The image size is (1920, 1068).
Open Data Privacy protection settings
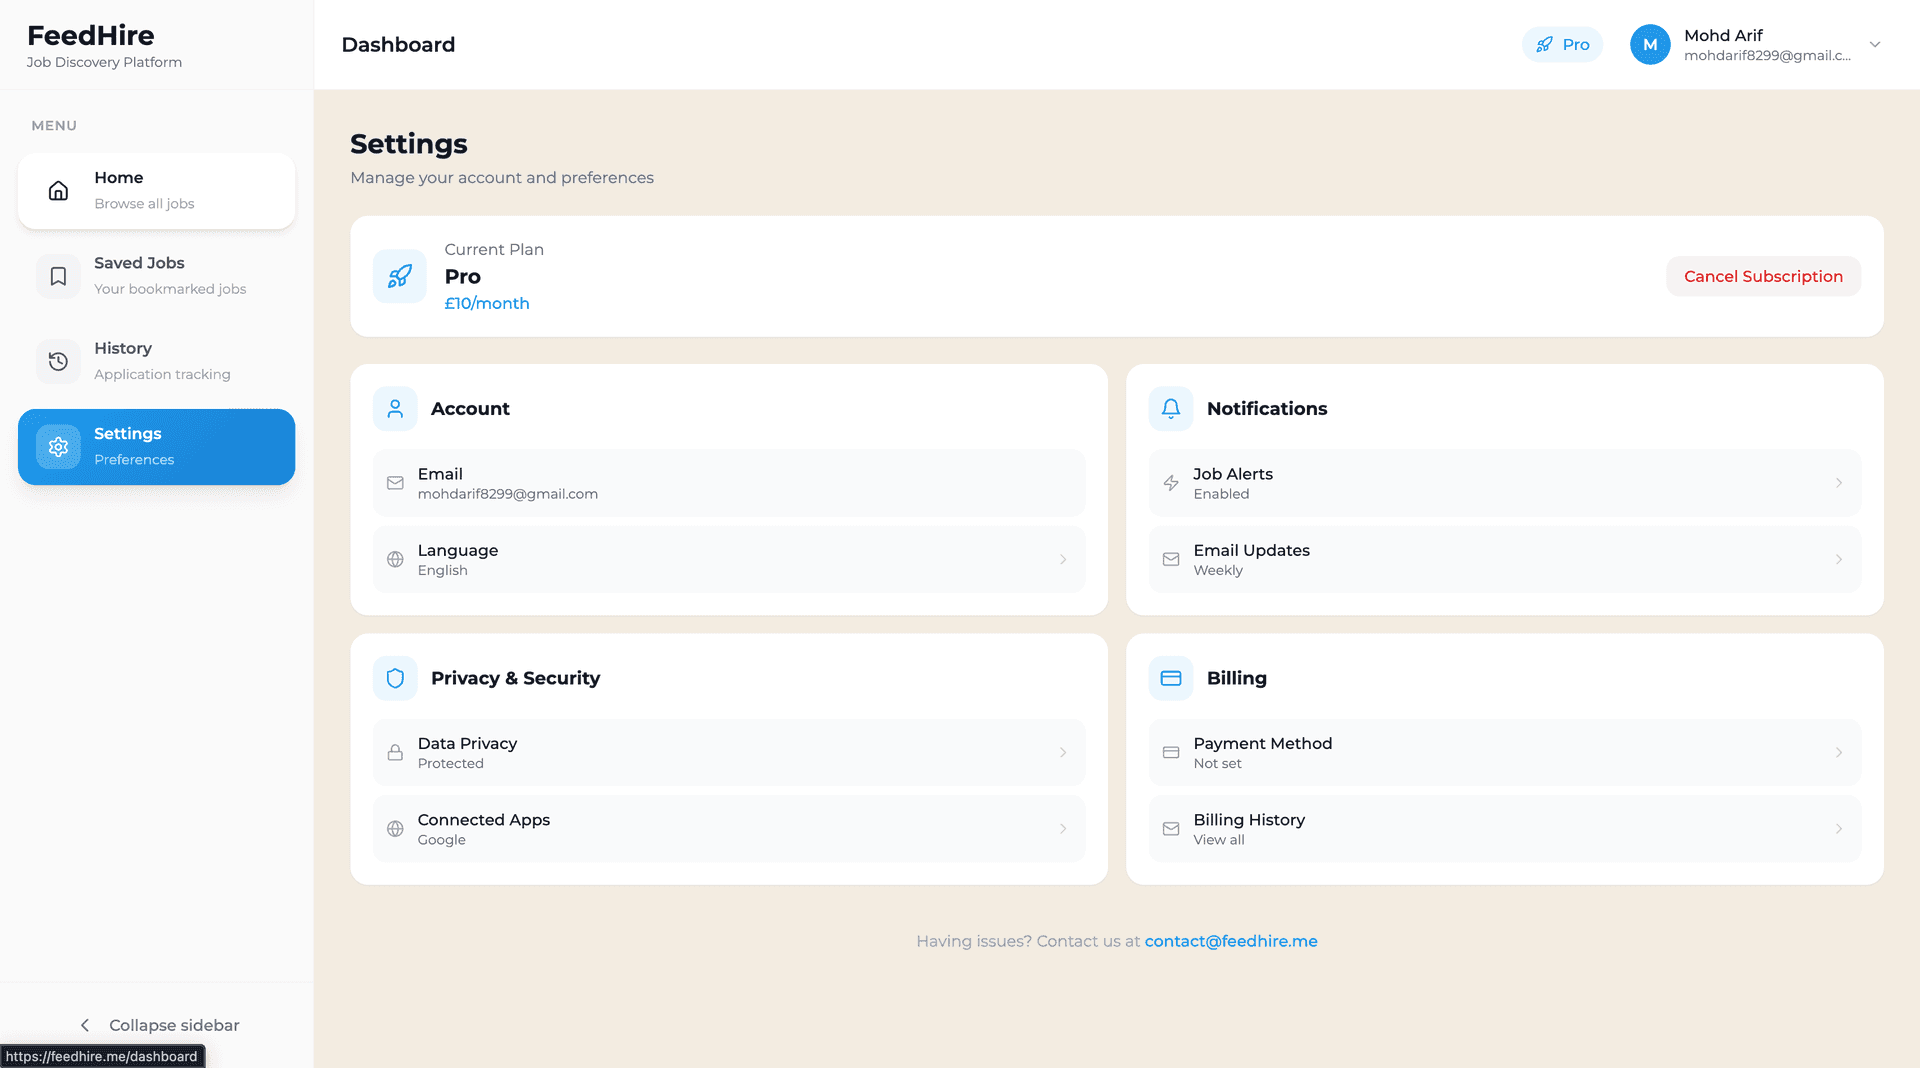[x=728, y=752]
